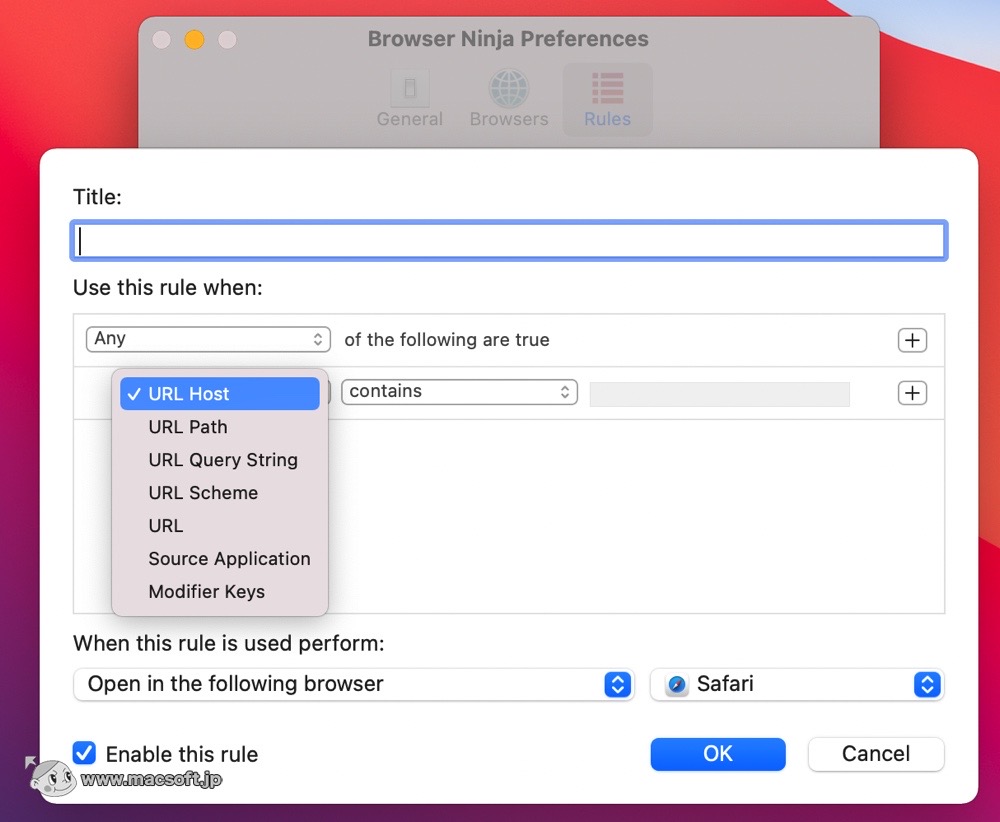Cancel the rule editor
Screen dimensions: 1000x822
(875, 754)
